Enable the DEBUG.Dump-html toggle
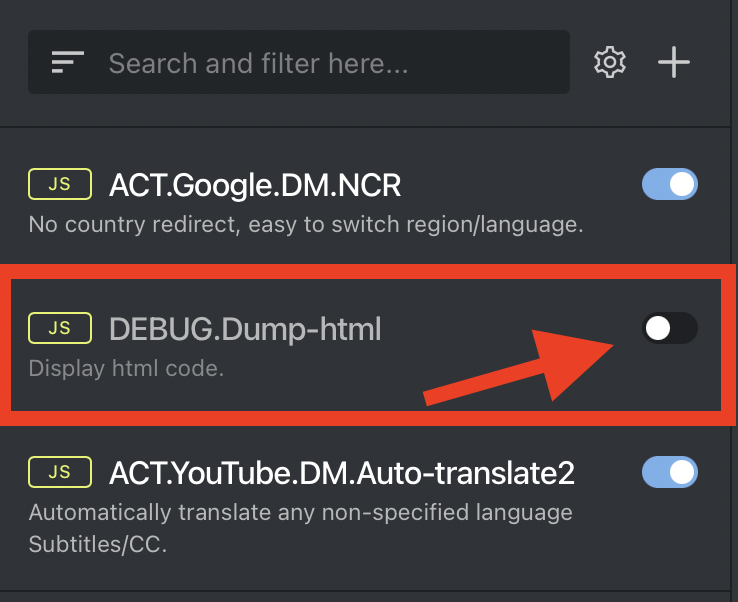This screenshot has height=602, width=738. [x=669, y=328]
